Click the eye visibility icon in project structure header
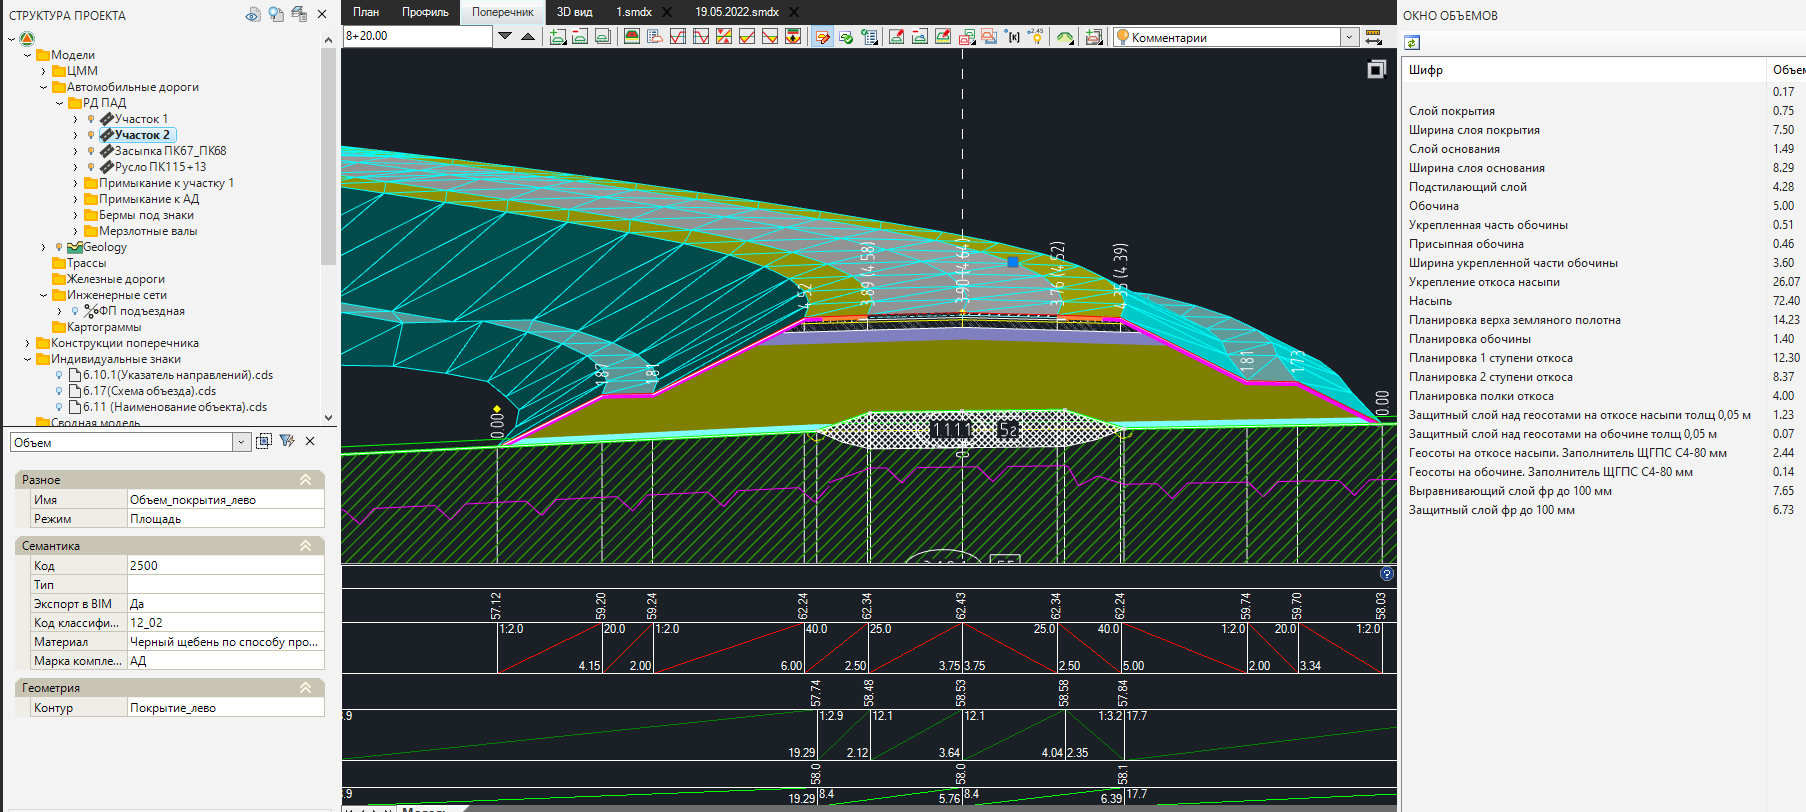Screen dimensions: 1806x812 (x=253, y=14)
